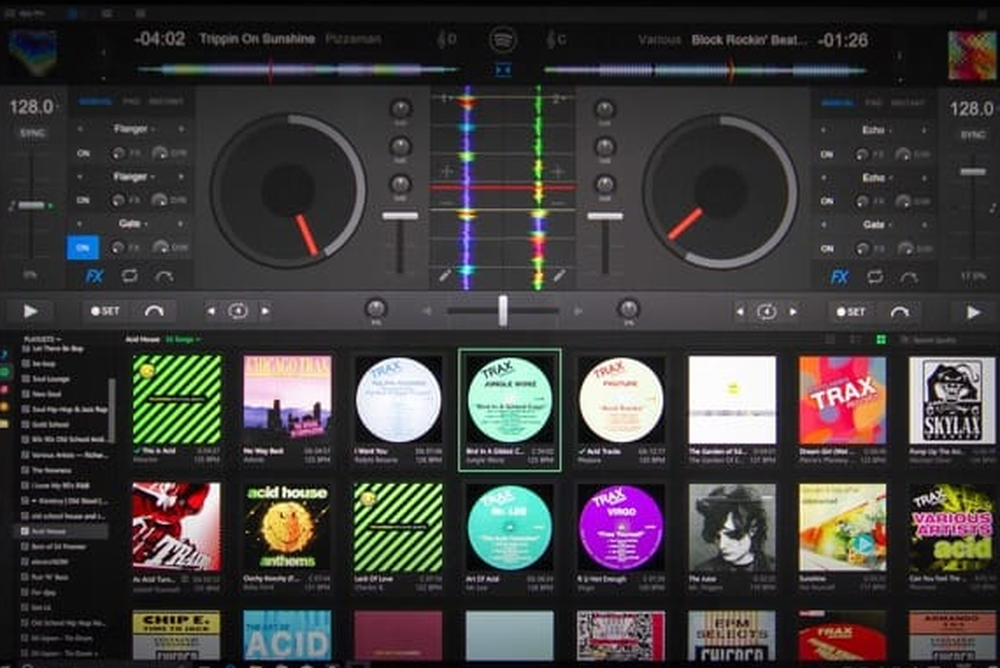Open the 26 Songs sorting dropdown
Image resolution: width=1000 pixels, height=668 pixels.
(x=181, y=339)
